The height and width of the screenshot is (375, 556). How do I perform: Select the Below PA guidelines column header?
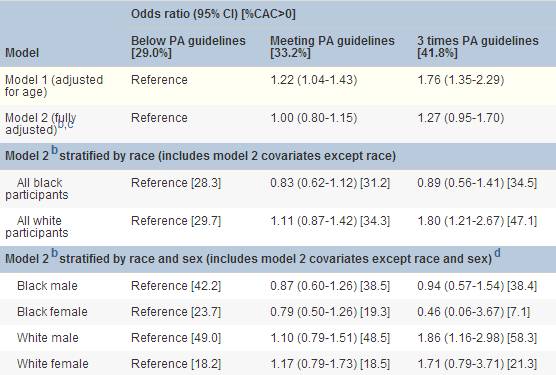[x=188, y=47]
